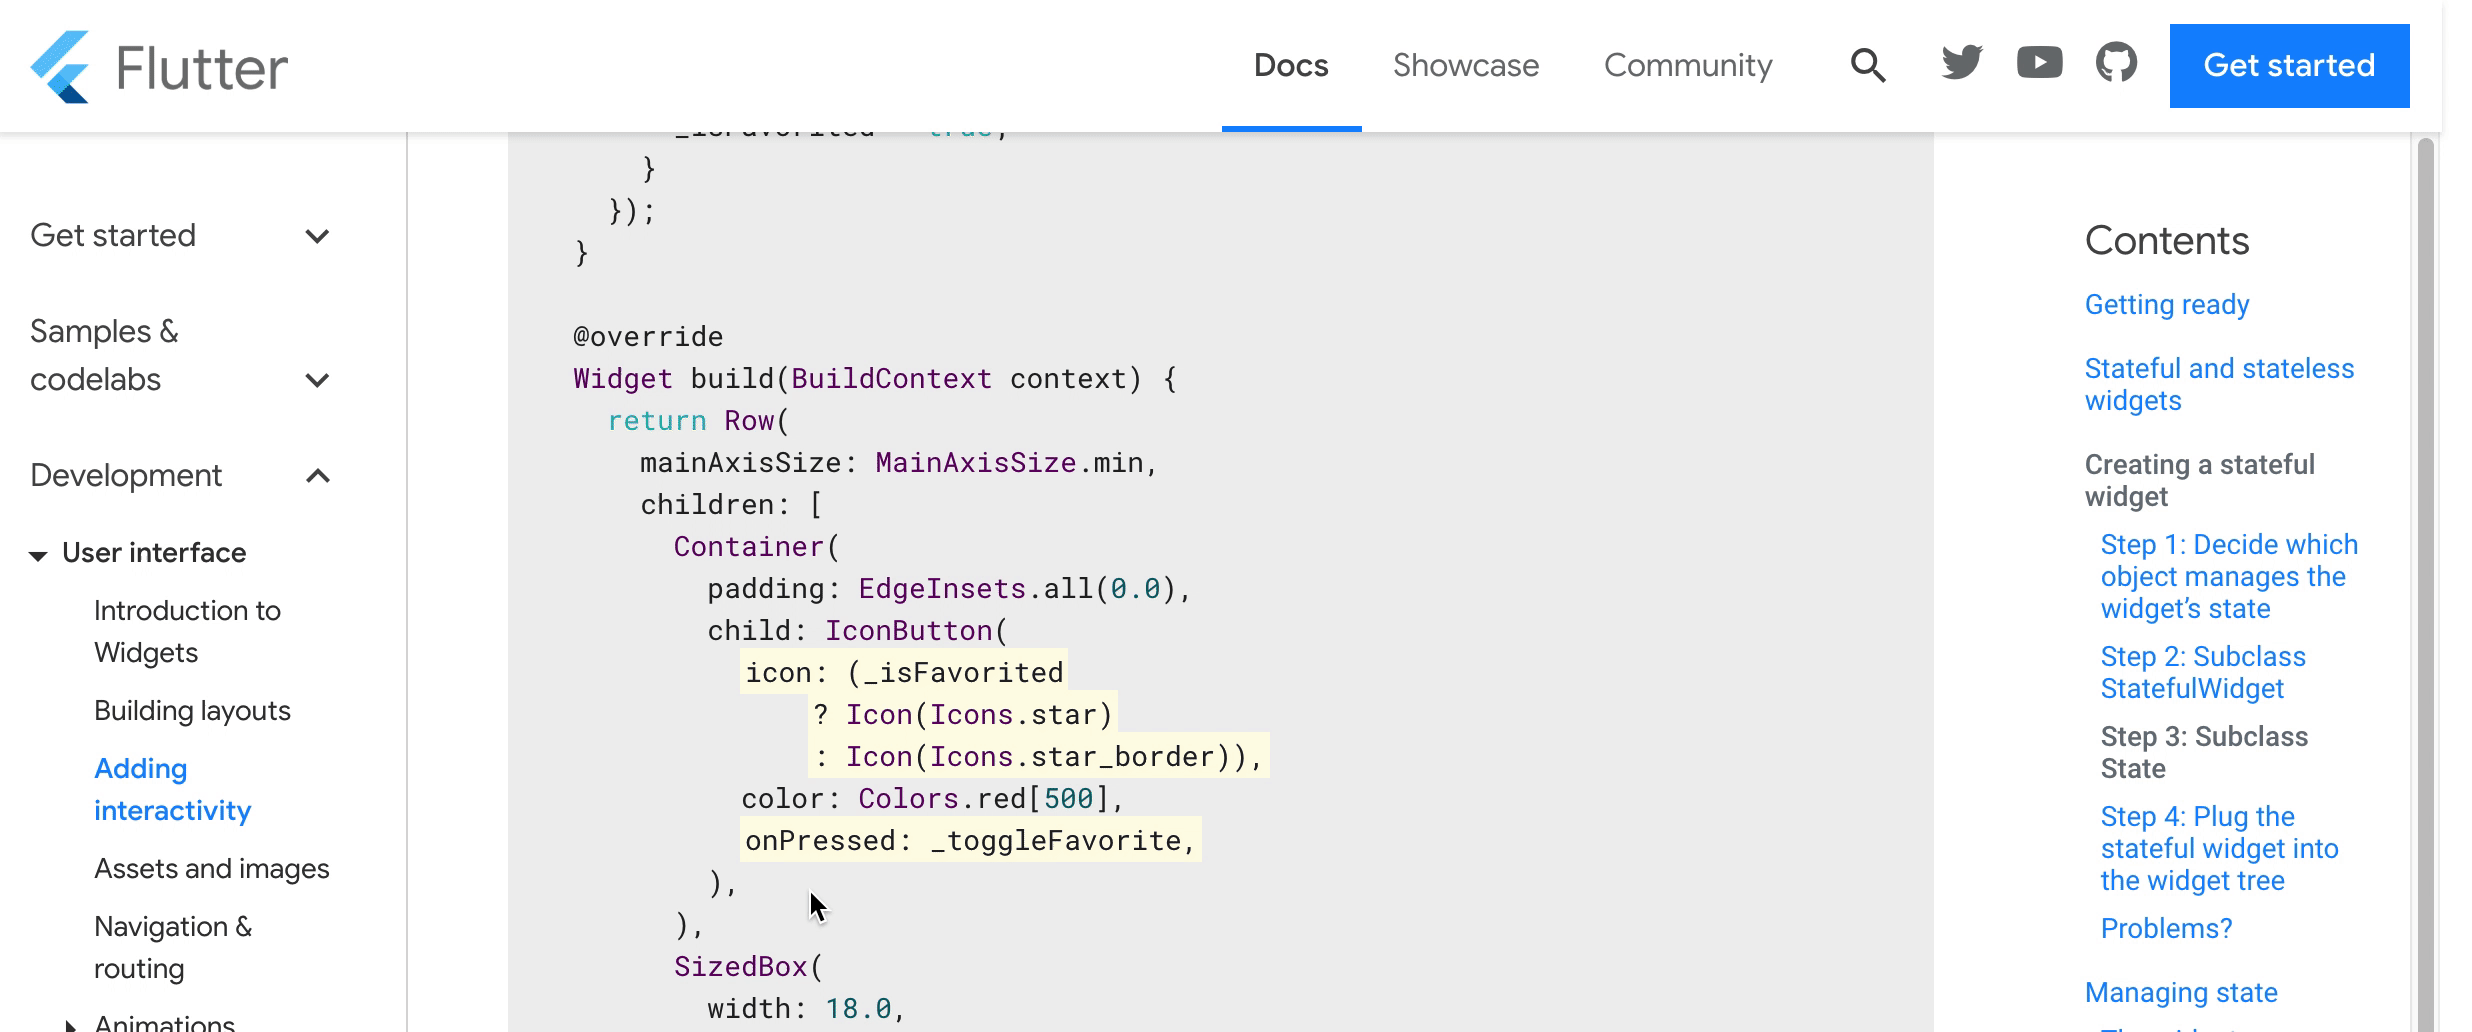This screenshot has height=1032, width=2472.
Task: Expand the Get started sidebar chevron
Action: pyautogui.click(x=317, y=237)
